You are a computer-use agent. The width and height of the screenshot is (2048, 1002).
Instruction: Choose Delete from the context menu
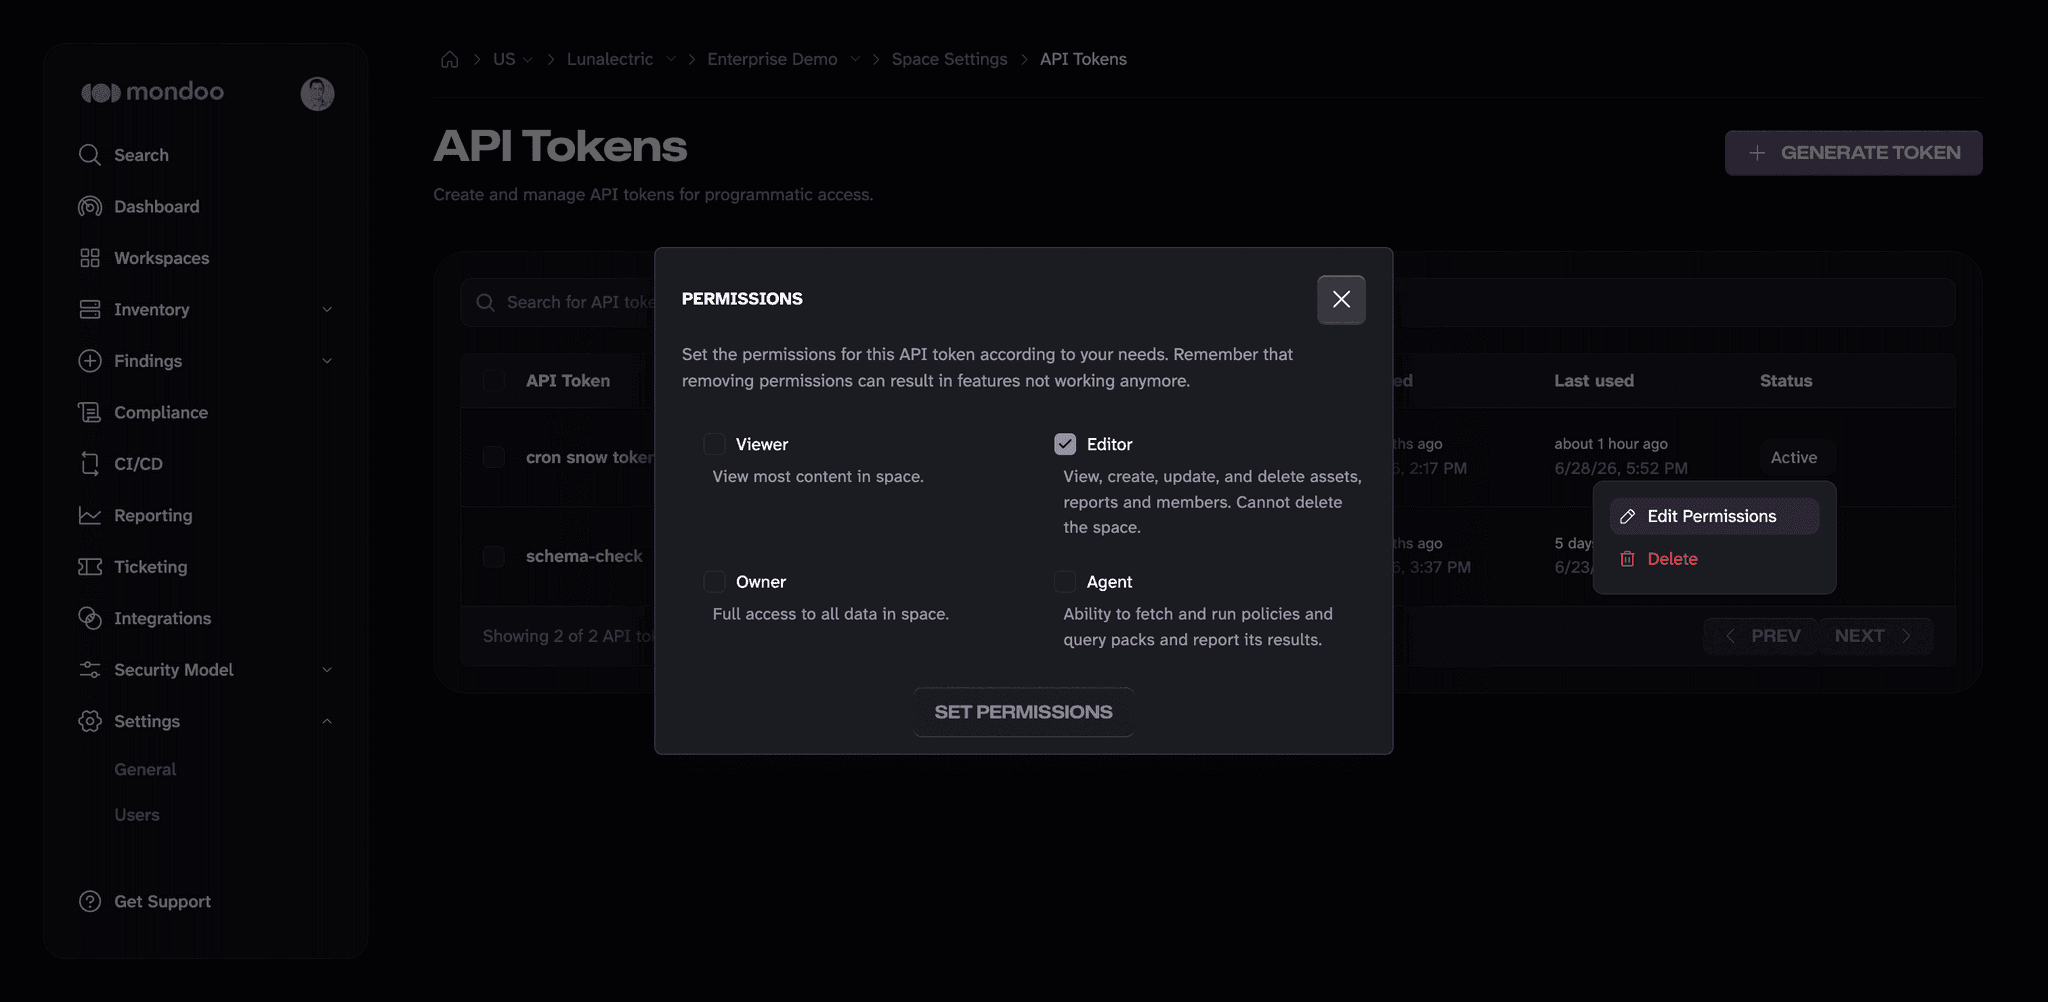[1714, 559]
